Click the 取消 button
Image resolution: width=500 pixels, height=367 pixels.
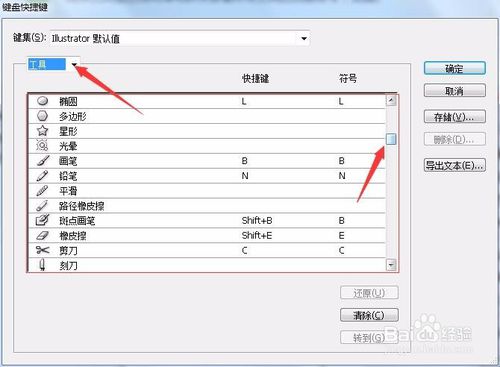coord(455,91)
